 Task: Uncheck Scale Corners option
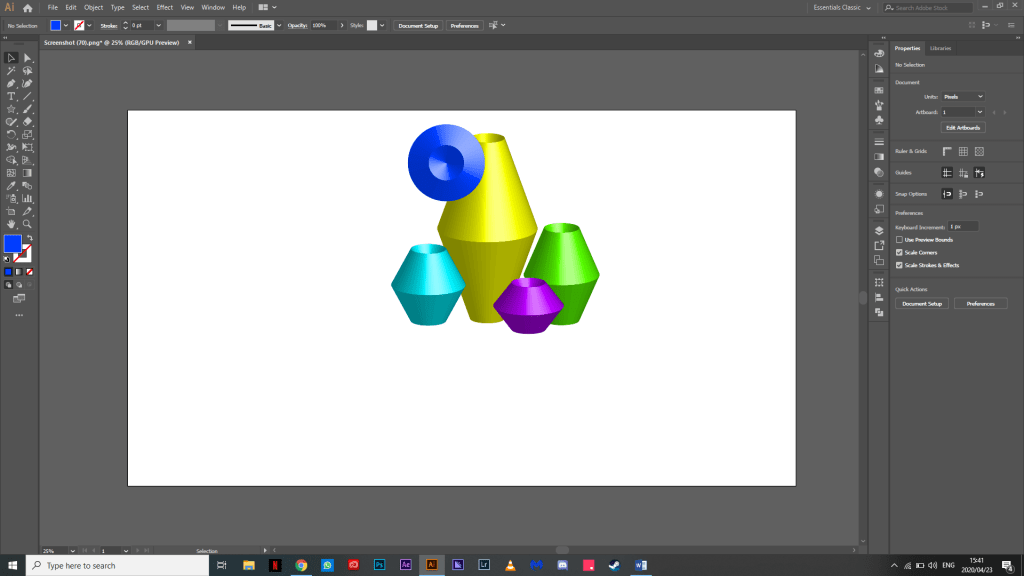click(x=899, y=252)
